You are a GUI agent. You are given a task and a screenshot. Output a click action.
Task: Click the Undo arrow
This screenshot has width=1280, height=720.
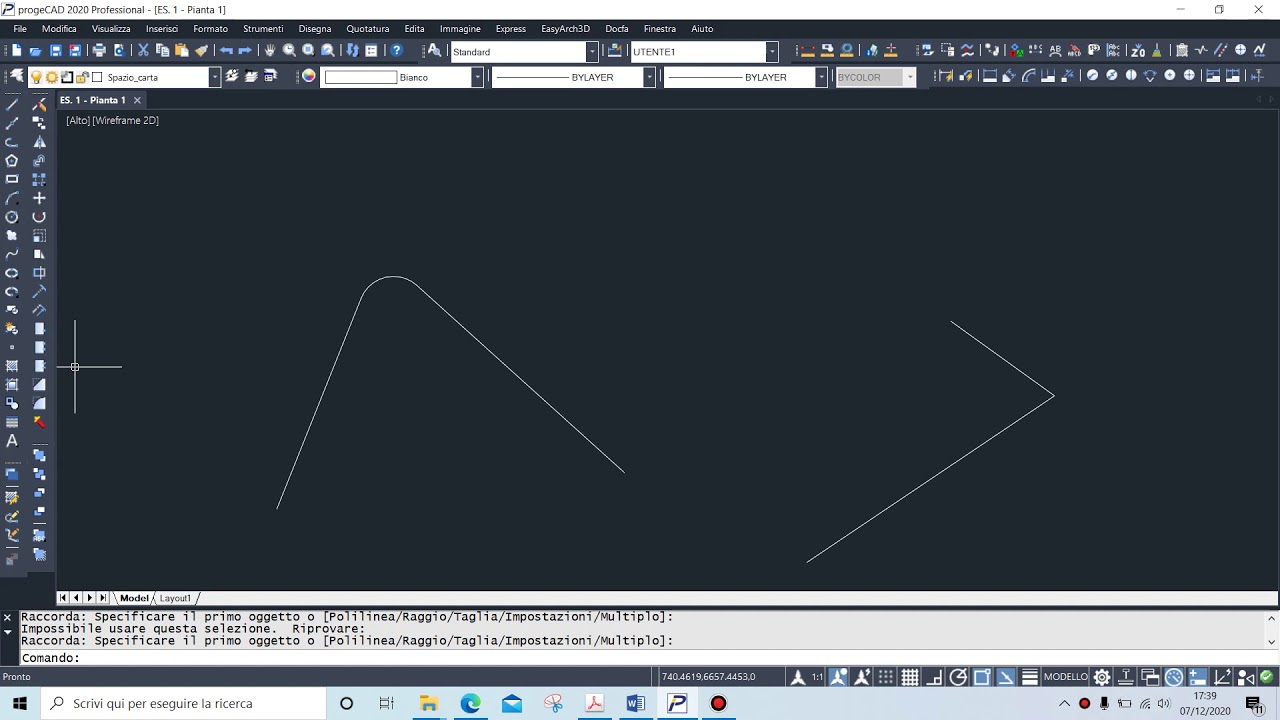click(x=226, y=50)
